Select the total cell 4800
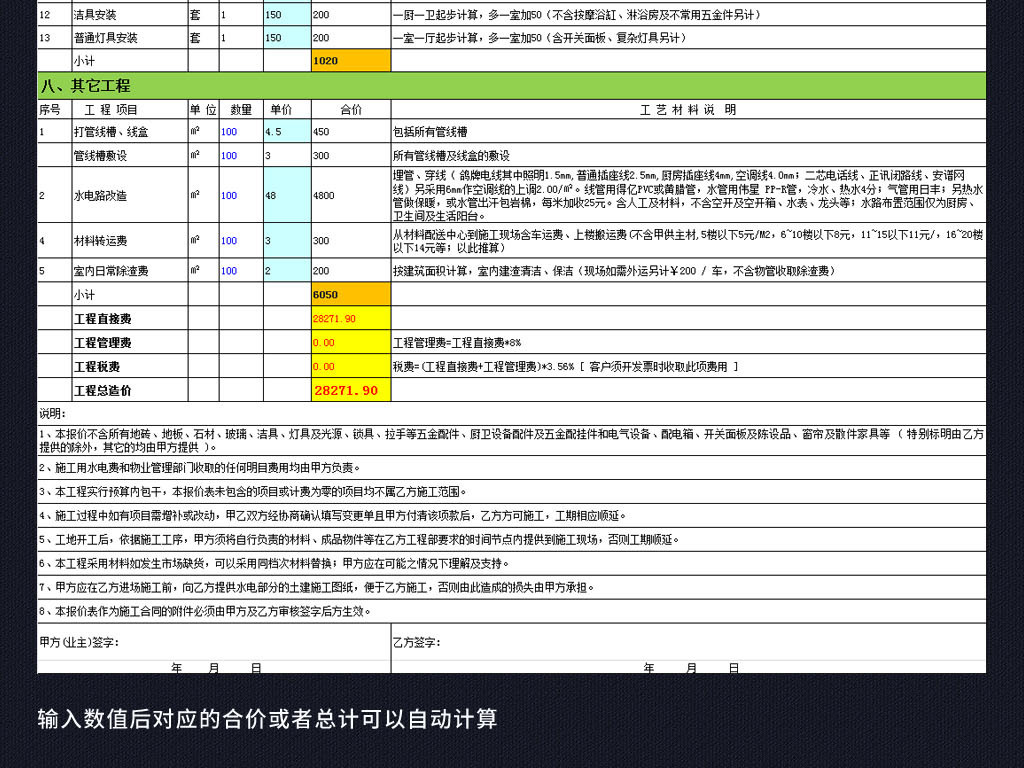This screenshot has height=768, width=1024. [x=351, y=195]
